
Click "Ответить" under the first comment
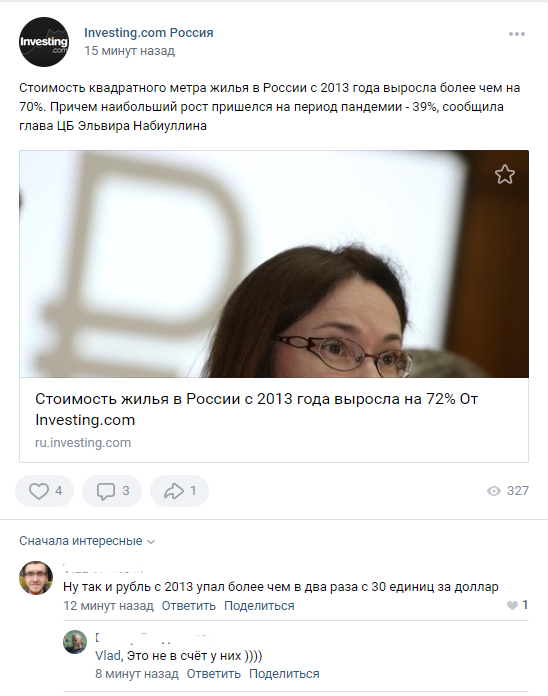coord(189,606)
